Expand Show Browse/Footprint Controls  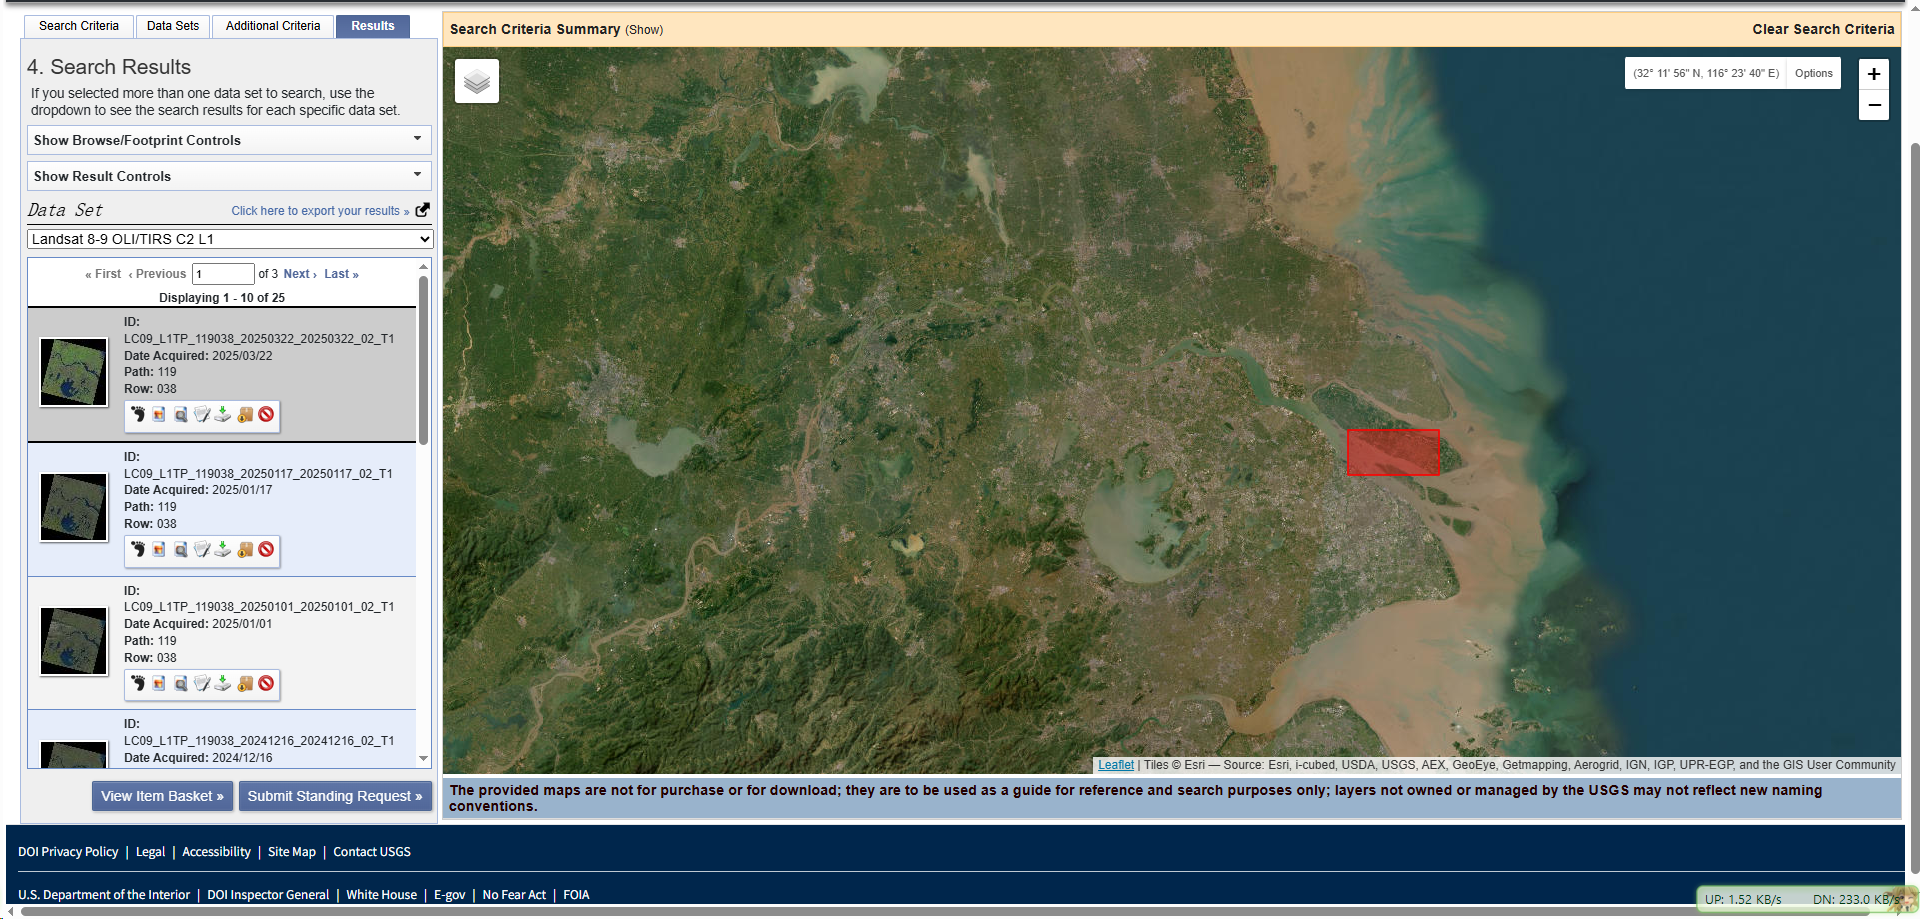[x=228, y=140]
